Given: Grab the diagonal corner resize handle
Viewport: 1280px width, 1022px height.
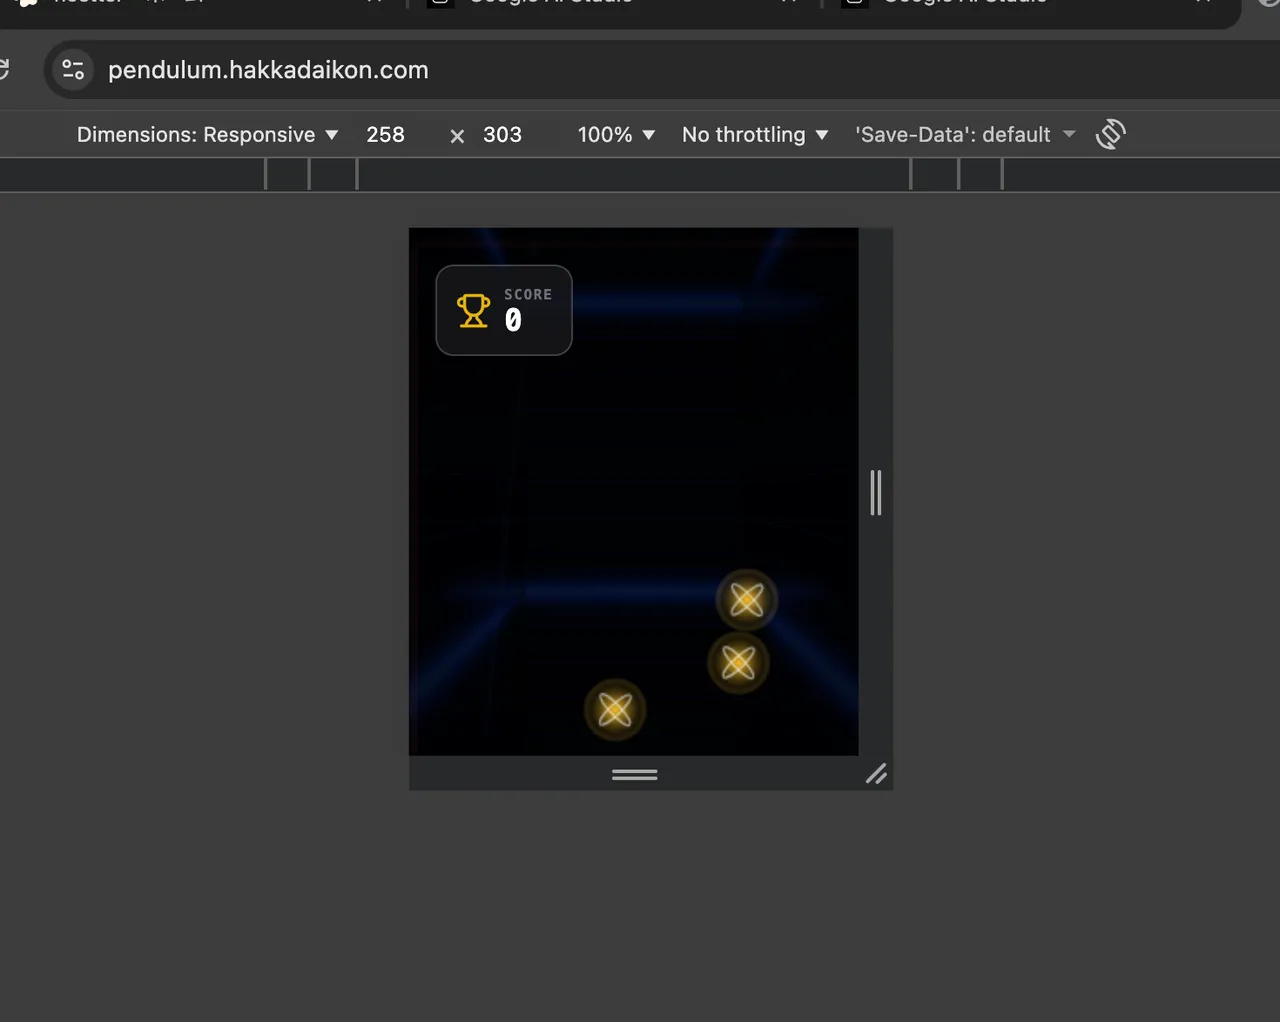Looking at the screenshot, I should [876, 774].
